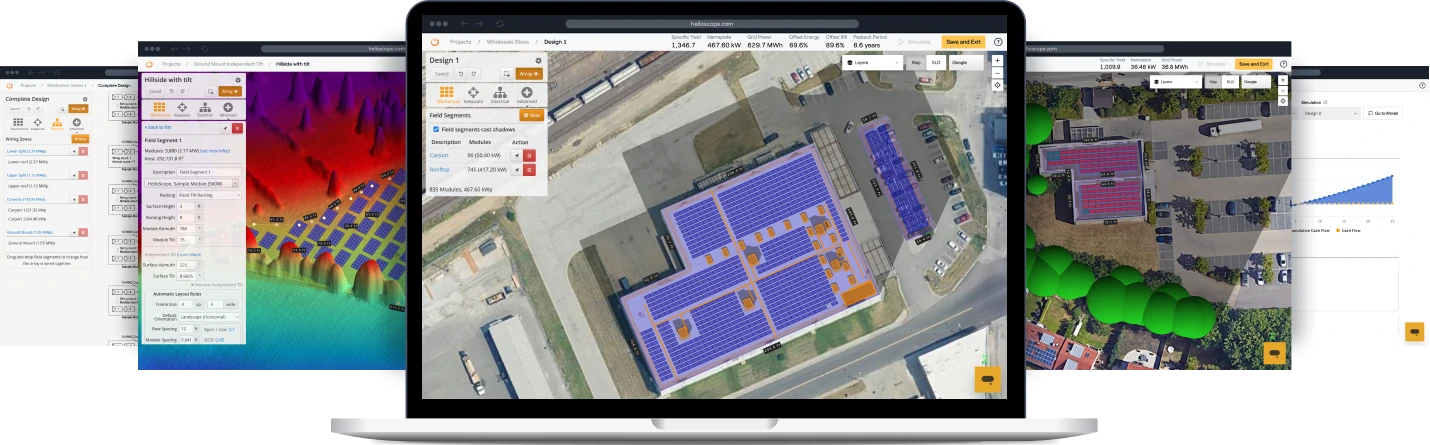Toggle Field segments cast shadows checkbox

pos(435,129)
